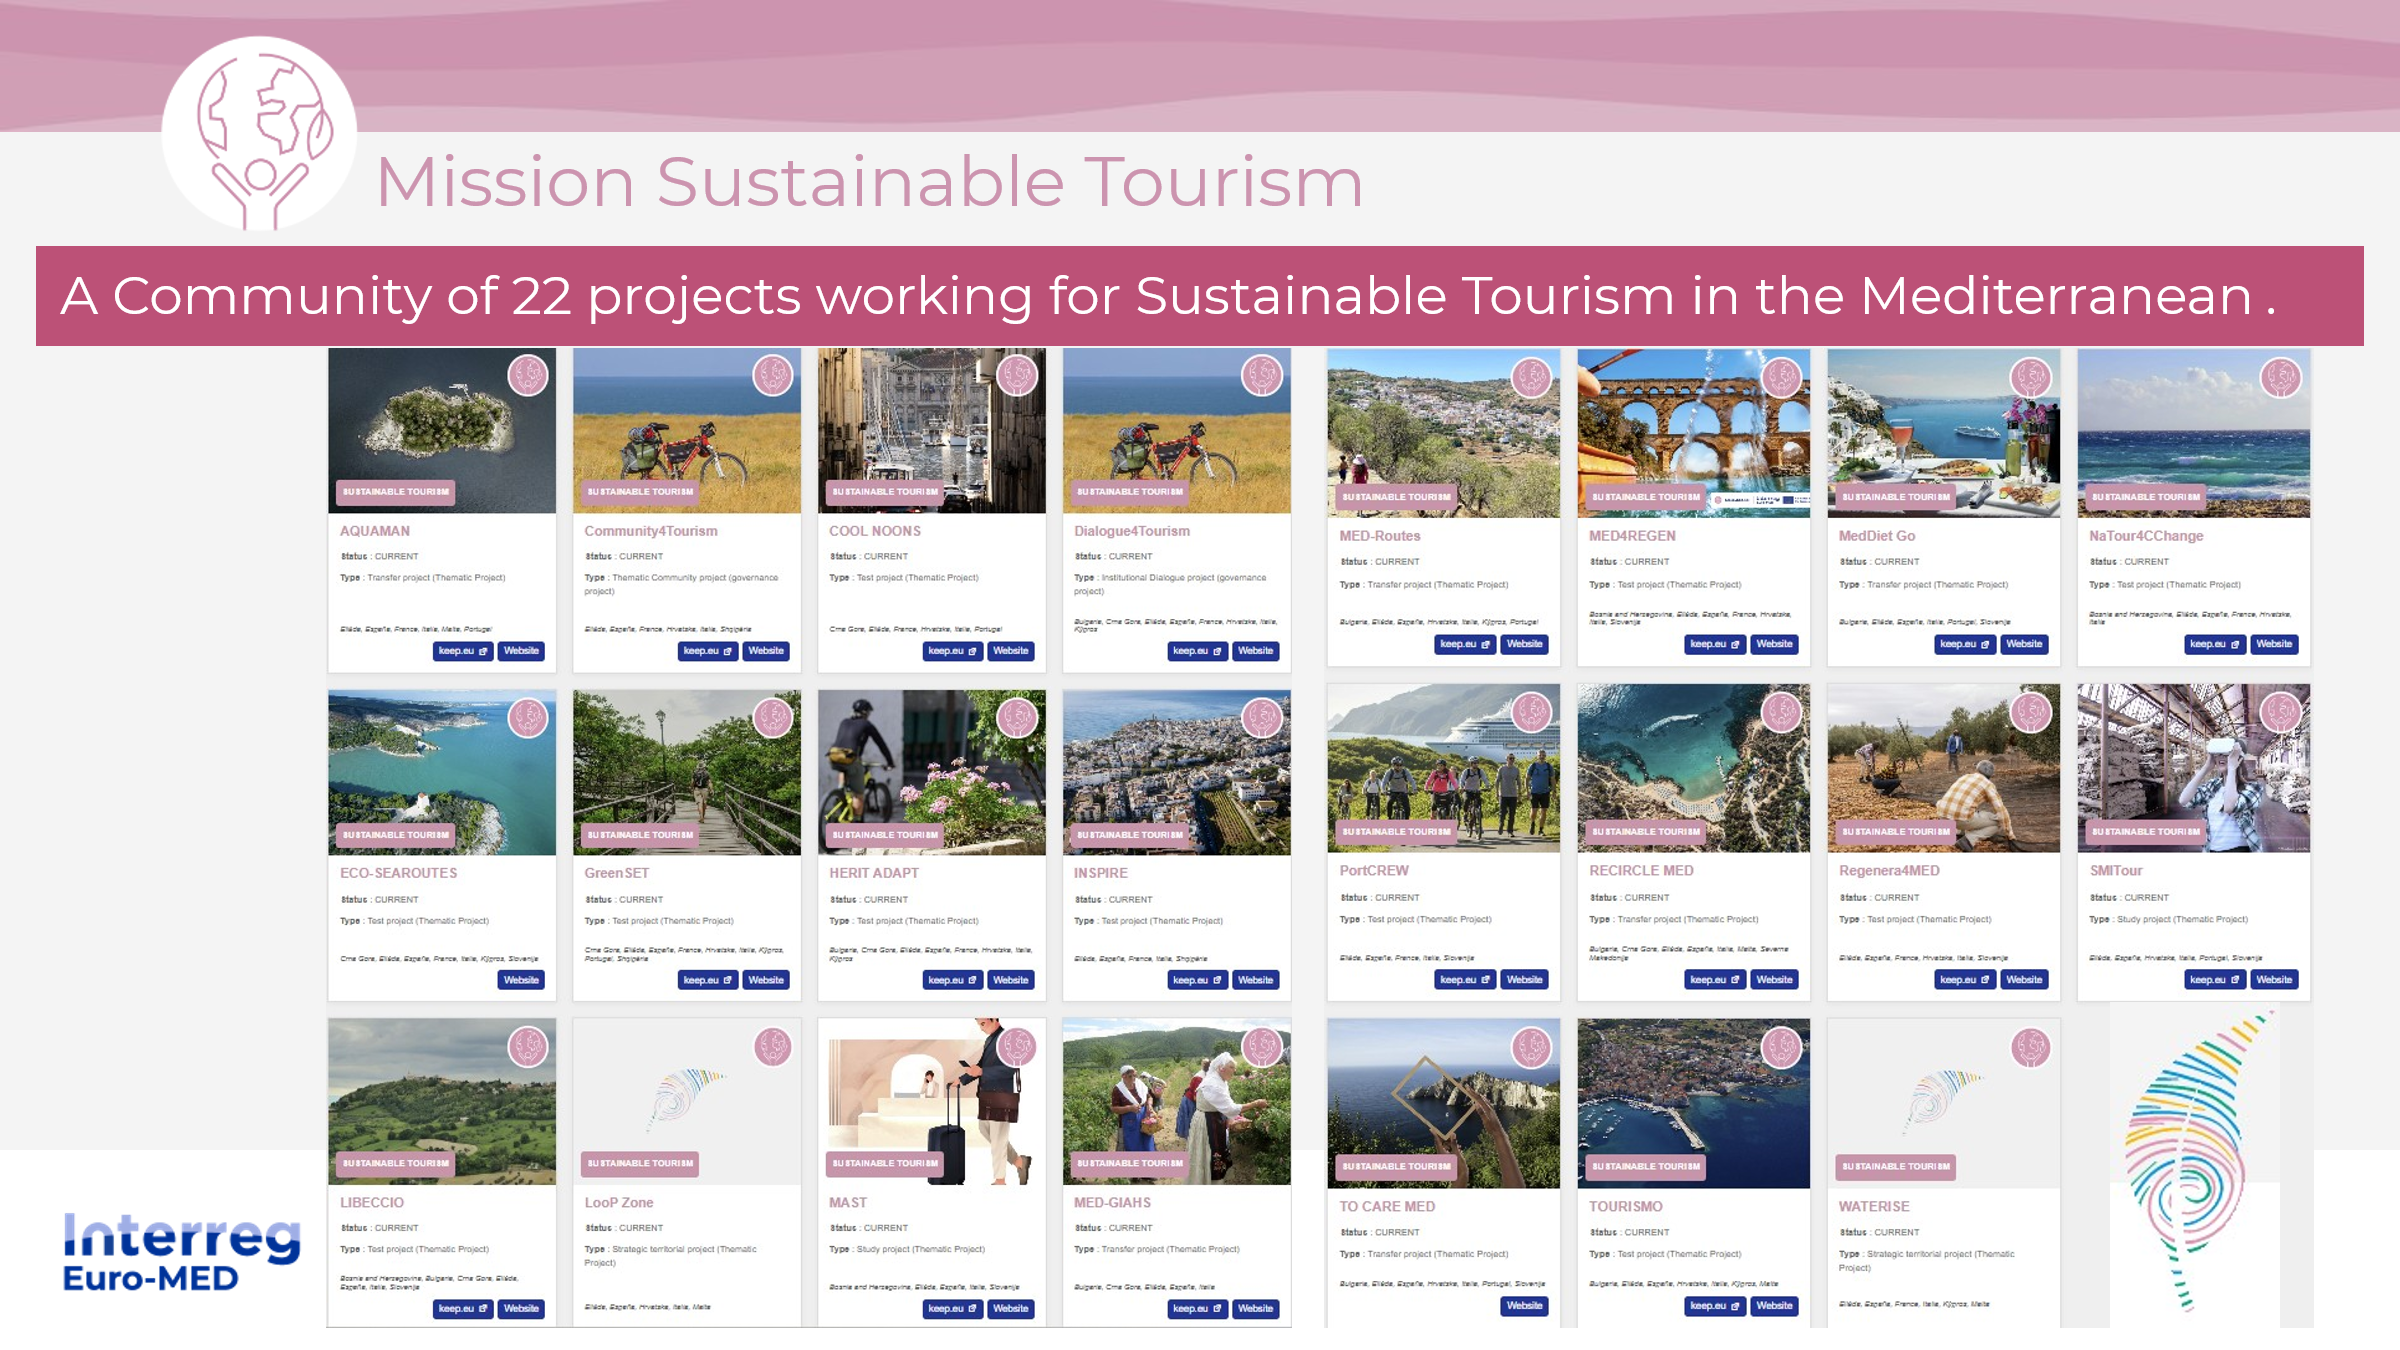Screen dimensions: 2400x1350
Task: Click pink mission badge on AQUAMAN card
Action: (527, 376)
